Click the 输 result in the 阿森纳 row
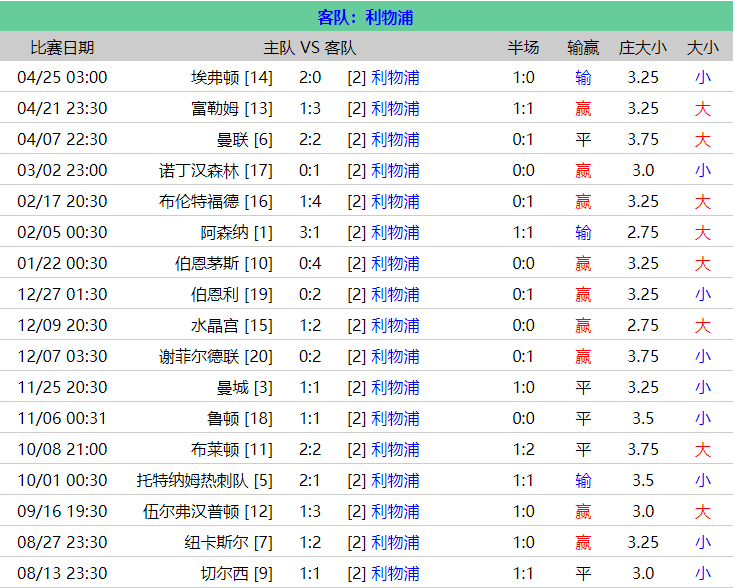 tap(583, 232)
